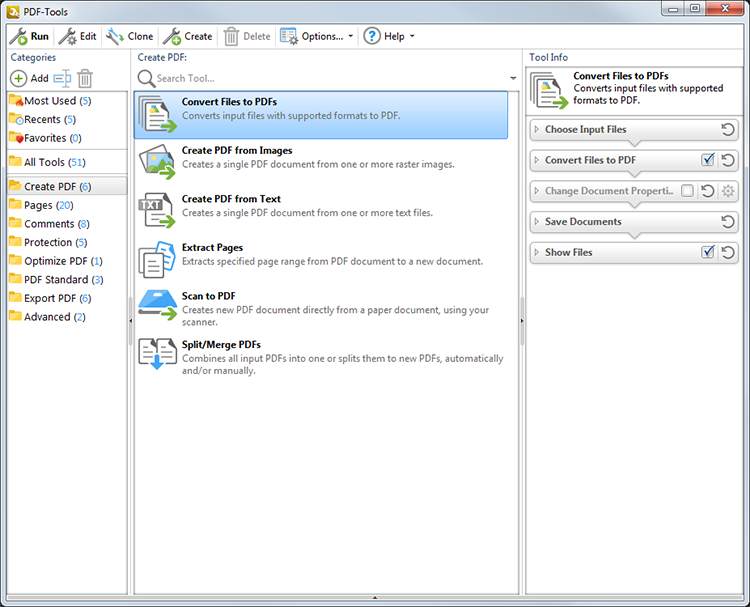Edit the selected tool
This screenshot has width=750, height=607.
pos(78,36)
